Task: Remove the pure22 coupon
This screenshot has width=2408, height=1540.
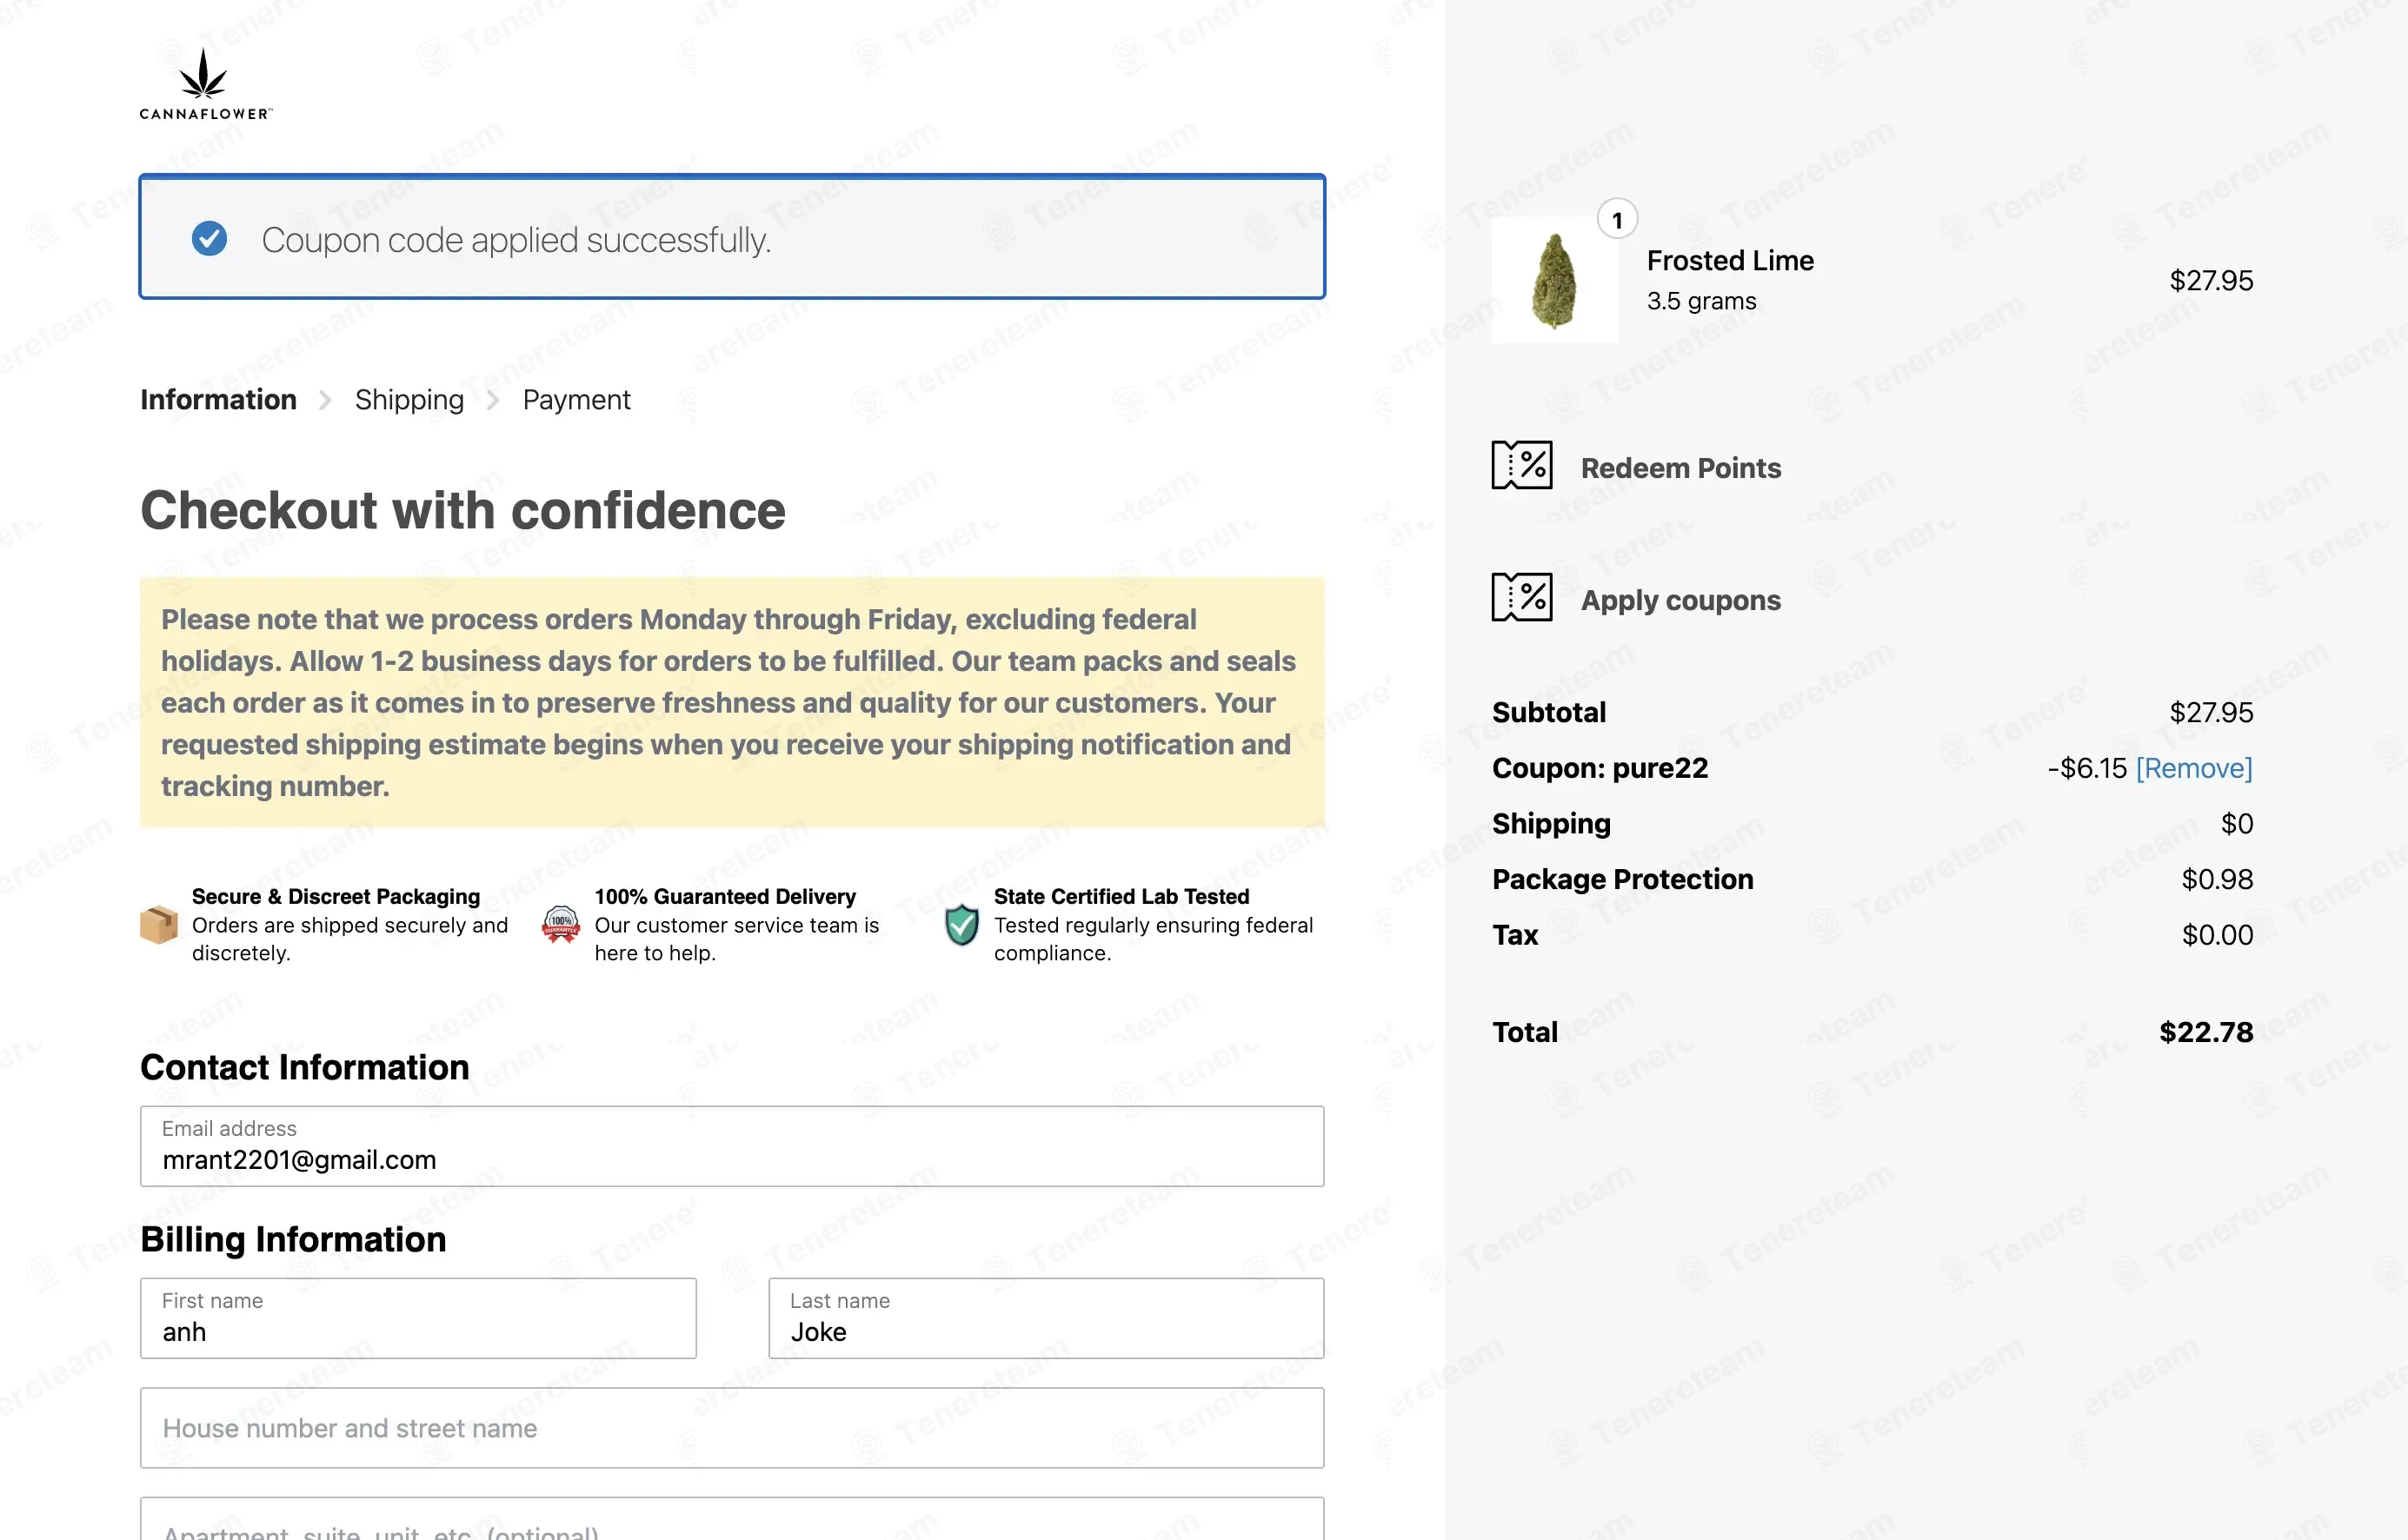Action: [x=2194, y=768]
